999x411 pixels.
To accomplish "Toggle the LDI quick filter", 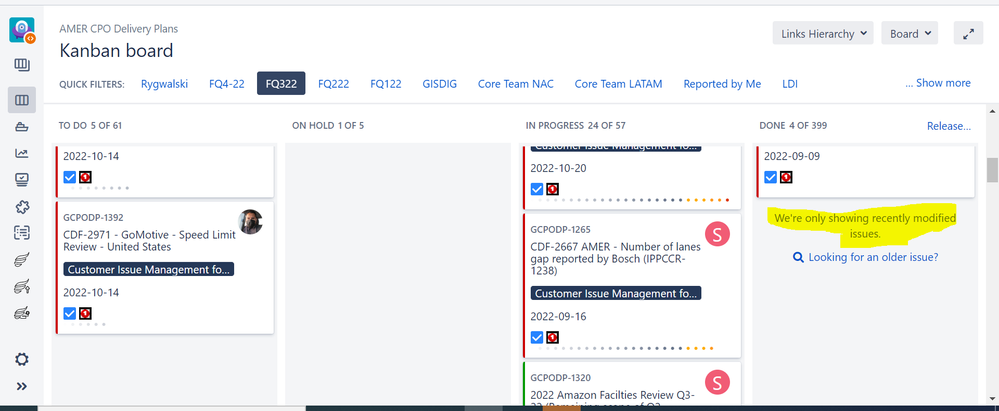I will (790, 83).
